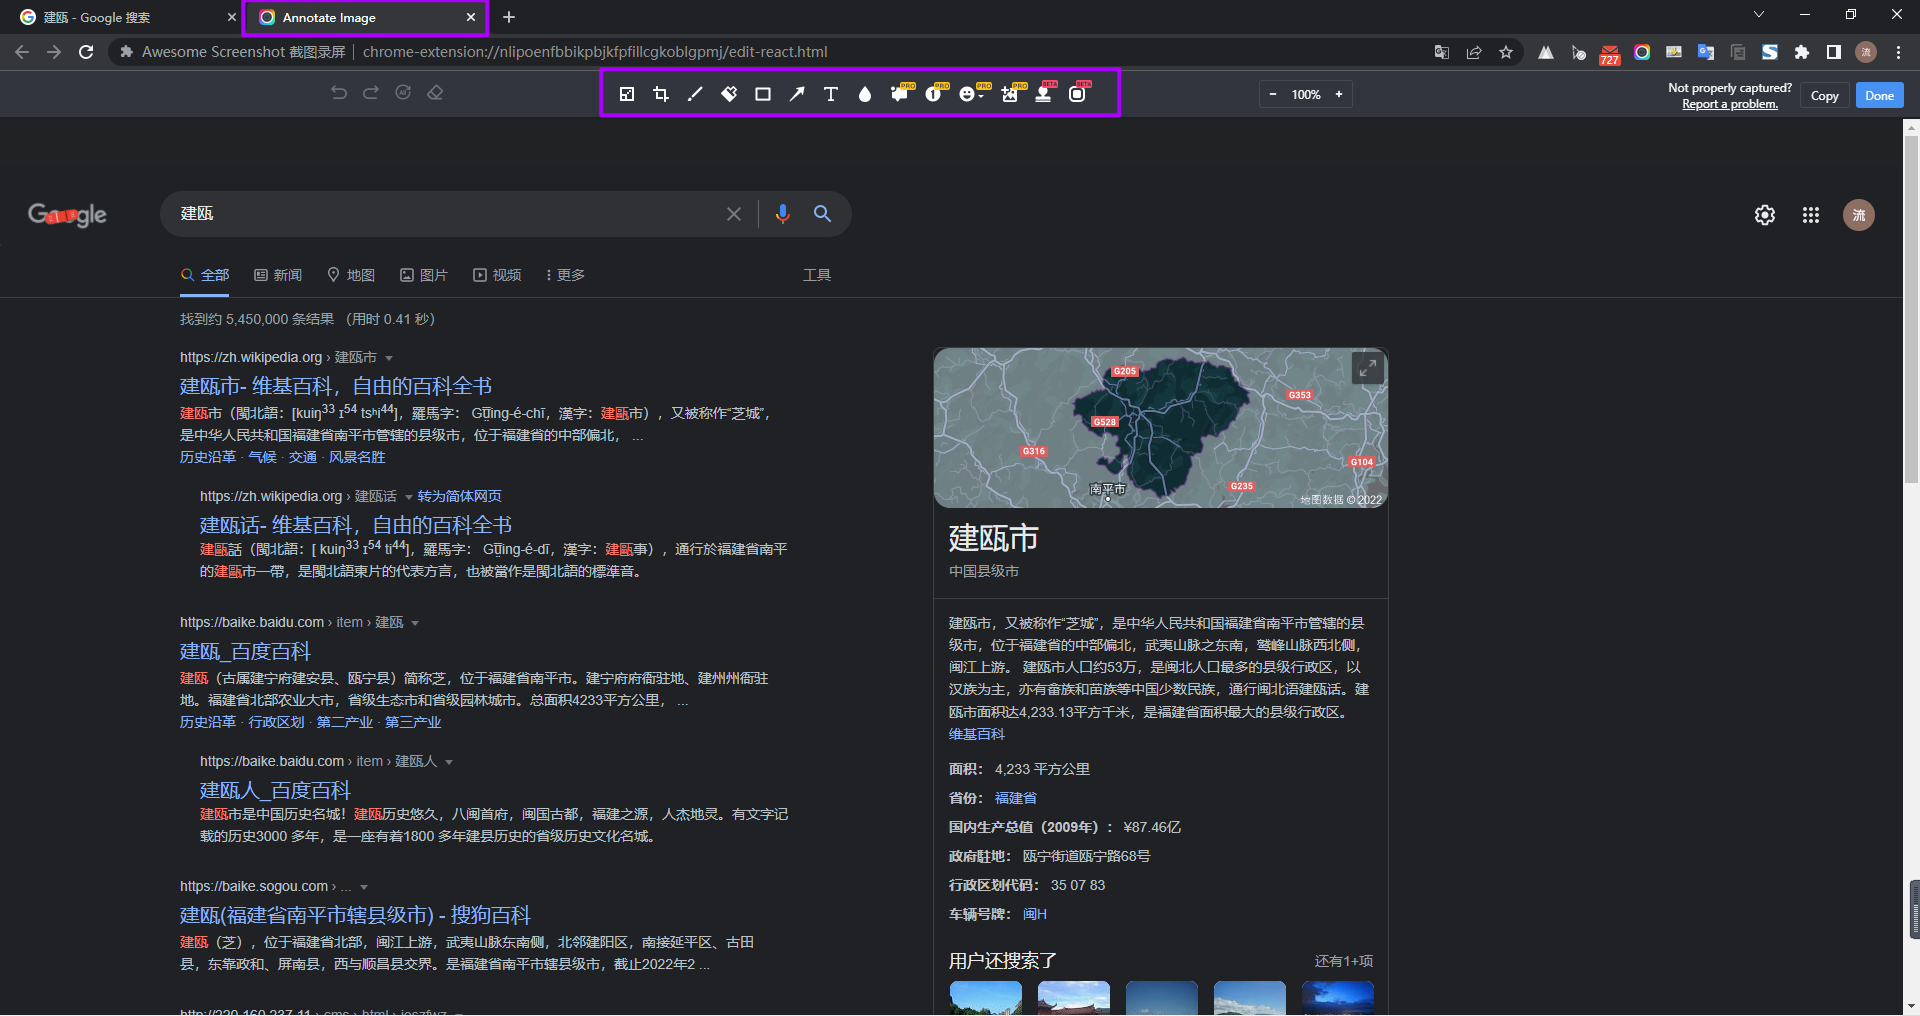This screenshot has height=1016, width=1920.
Task: Click the translate page icon in address bar
Action: 1442,52
